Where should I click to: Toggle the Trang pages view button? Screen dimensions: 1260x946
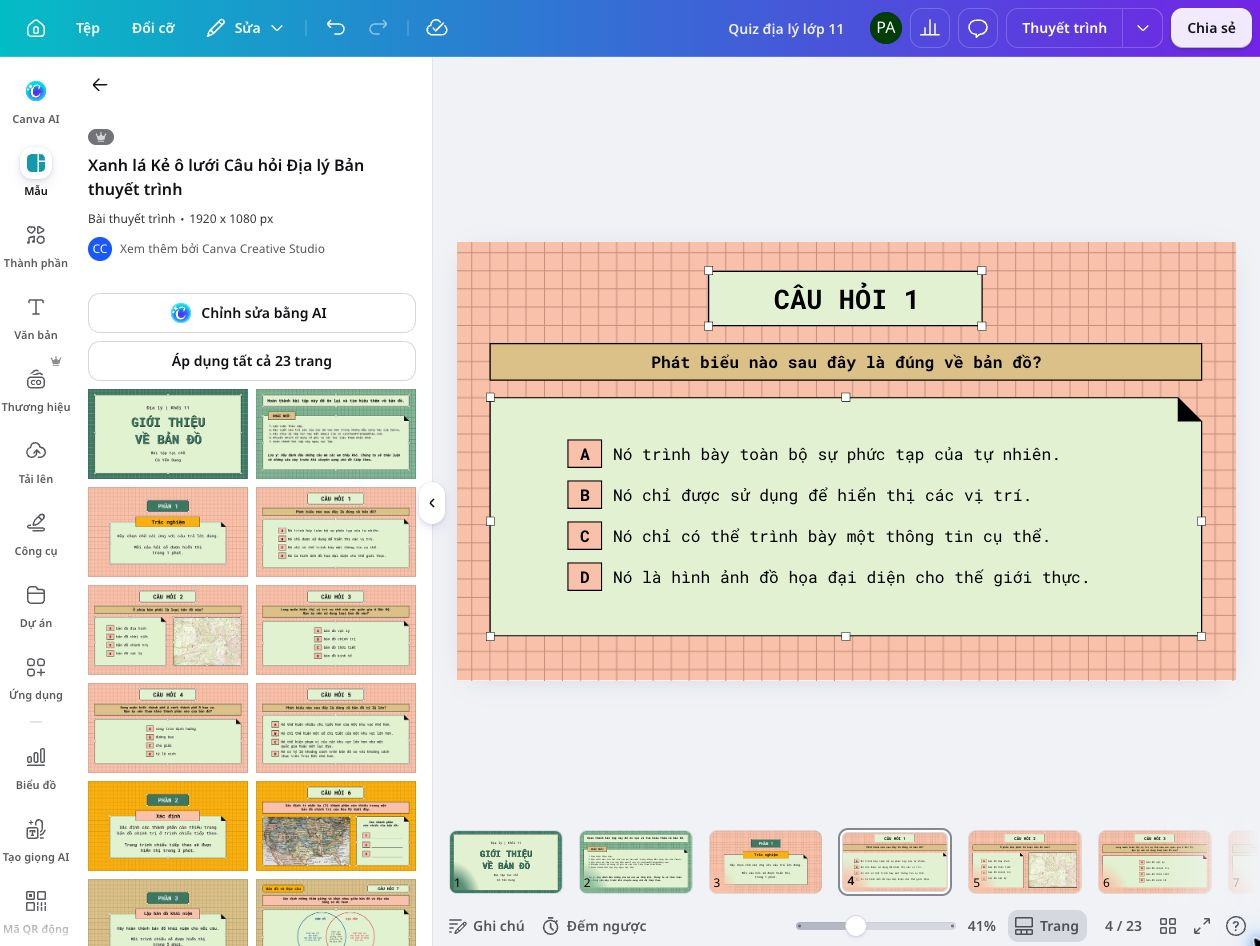click(x=1047, y=926)
